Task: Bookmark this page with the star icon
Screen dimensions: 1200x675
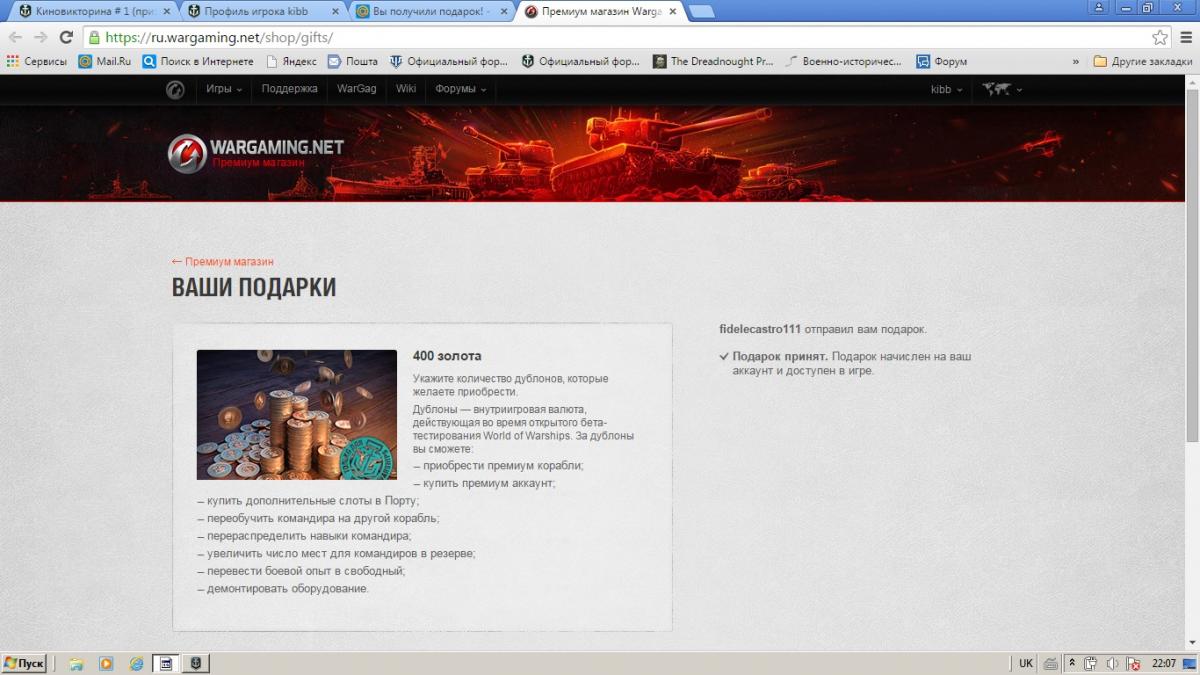Action: [x=1160, y=37]
